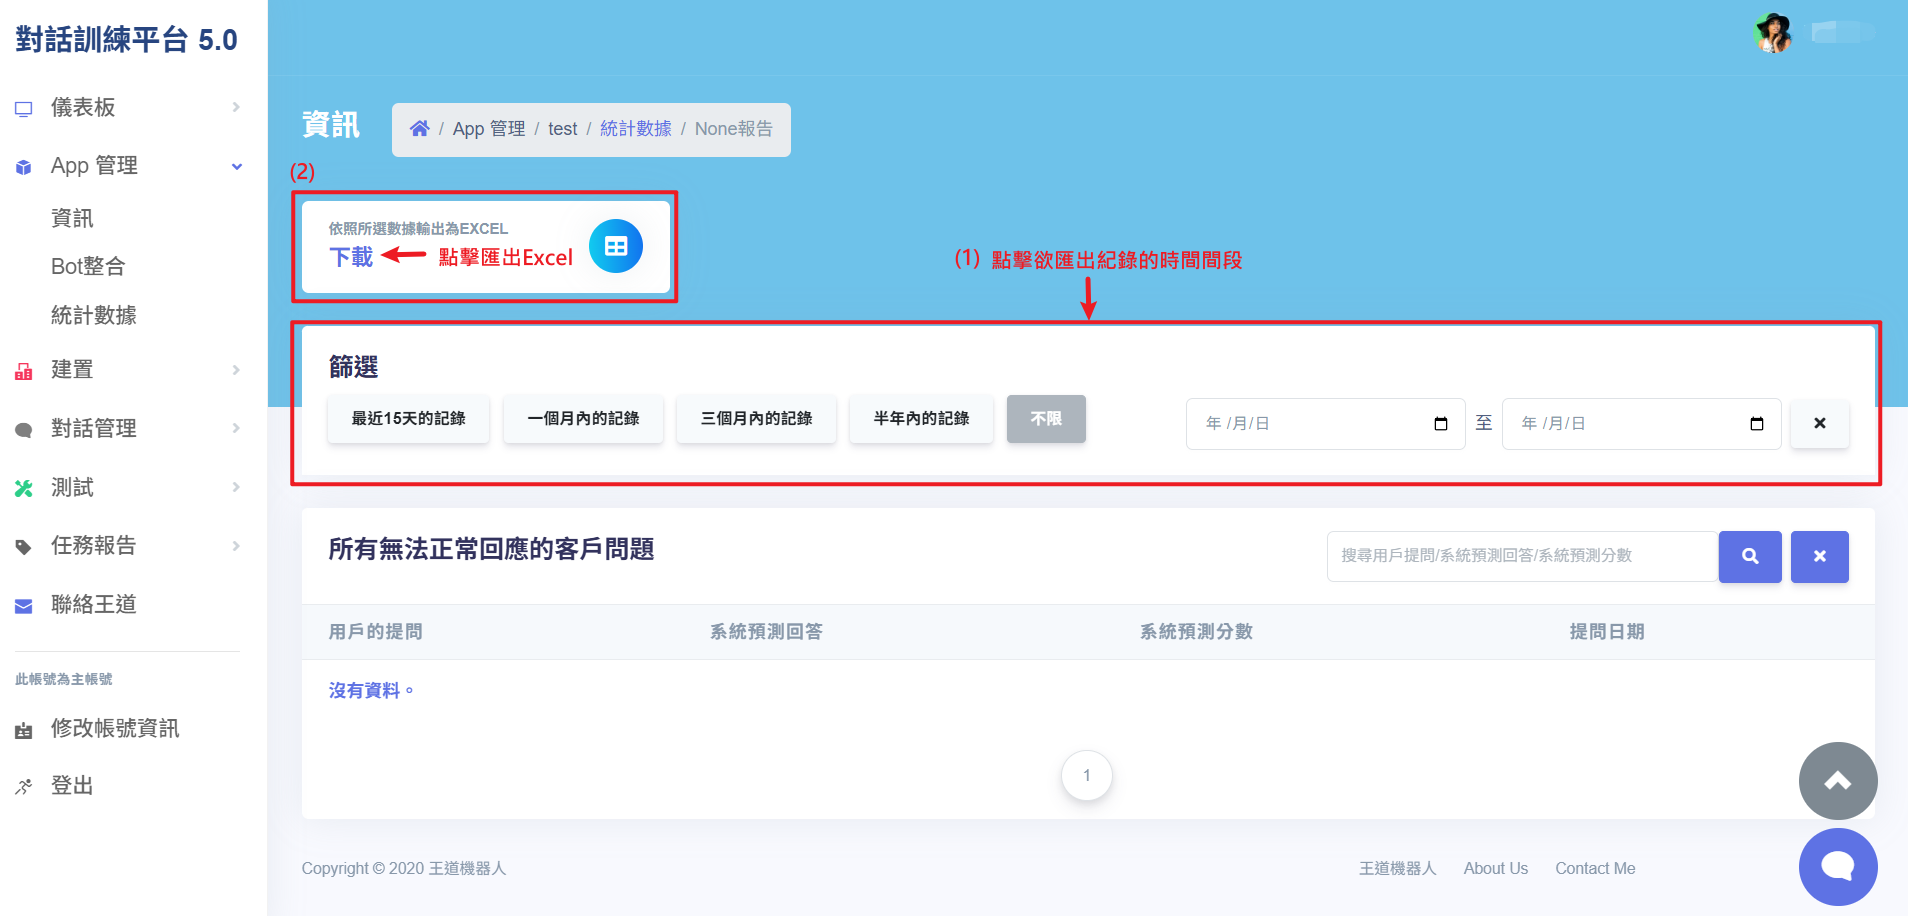This screenshot has width=1908, height=916.
Task: Click the 提問日期 column header
Action: click(x=1607, y=632)
